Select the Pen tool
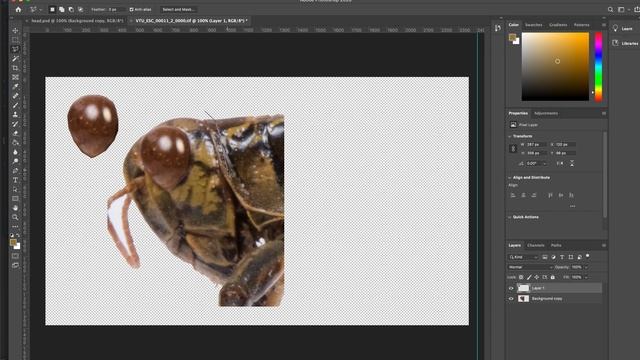The image size is (640, 360). [x=16, y=171]
